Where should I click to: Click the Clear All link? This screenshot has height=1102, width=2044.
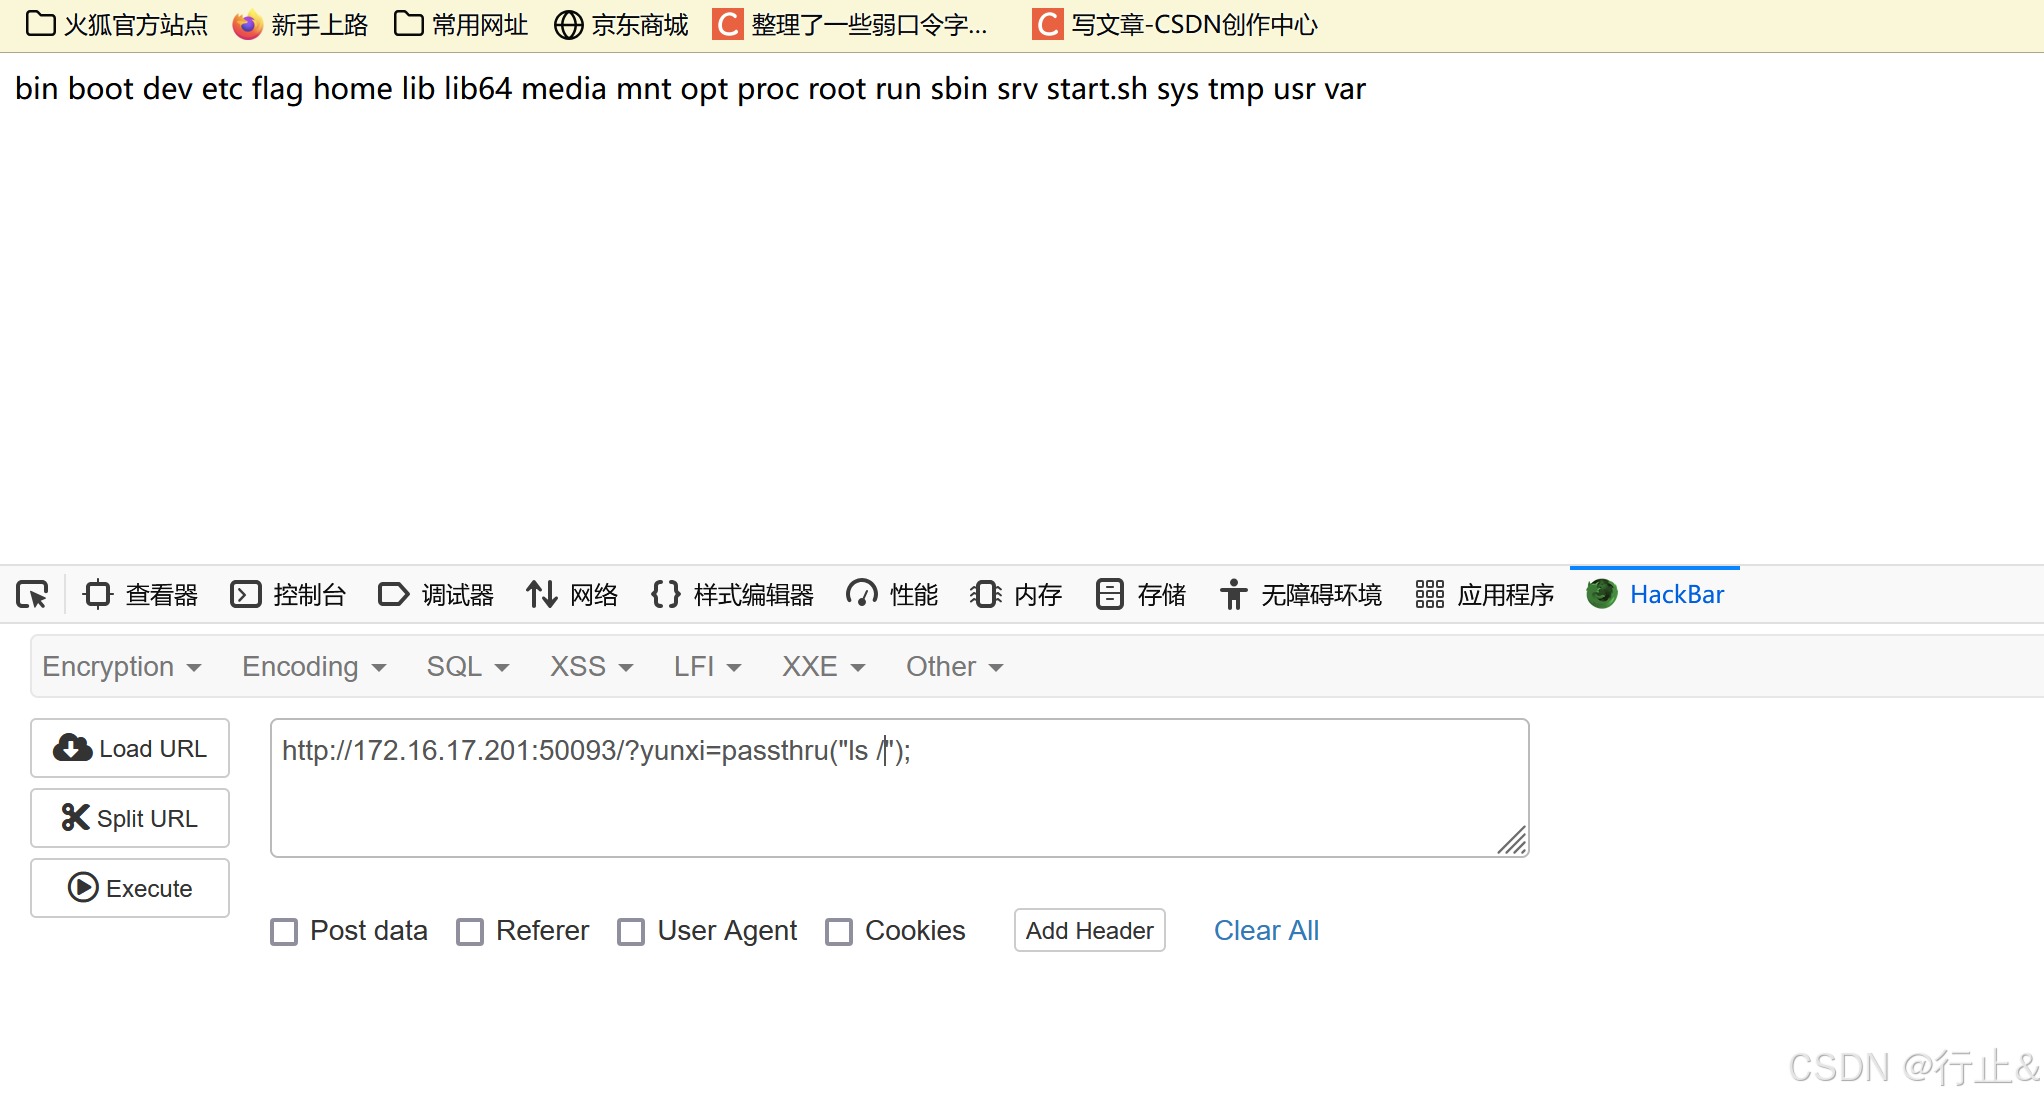(1266, 931)
